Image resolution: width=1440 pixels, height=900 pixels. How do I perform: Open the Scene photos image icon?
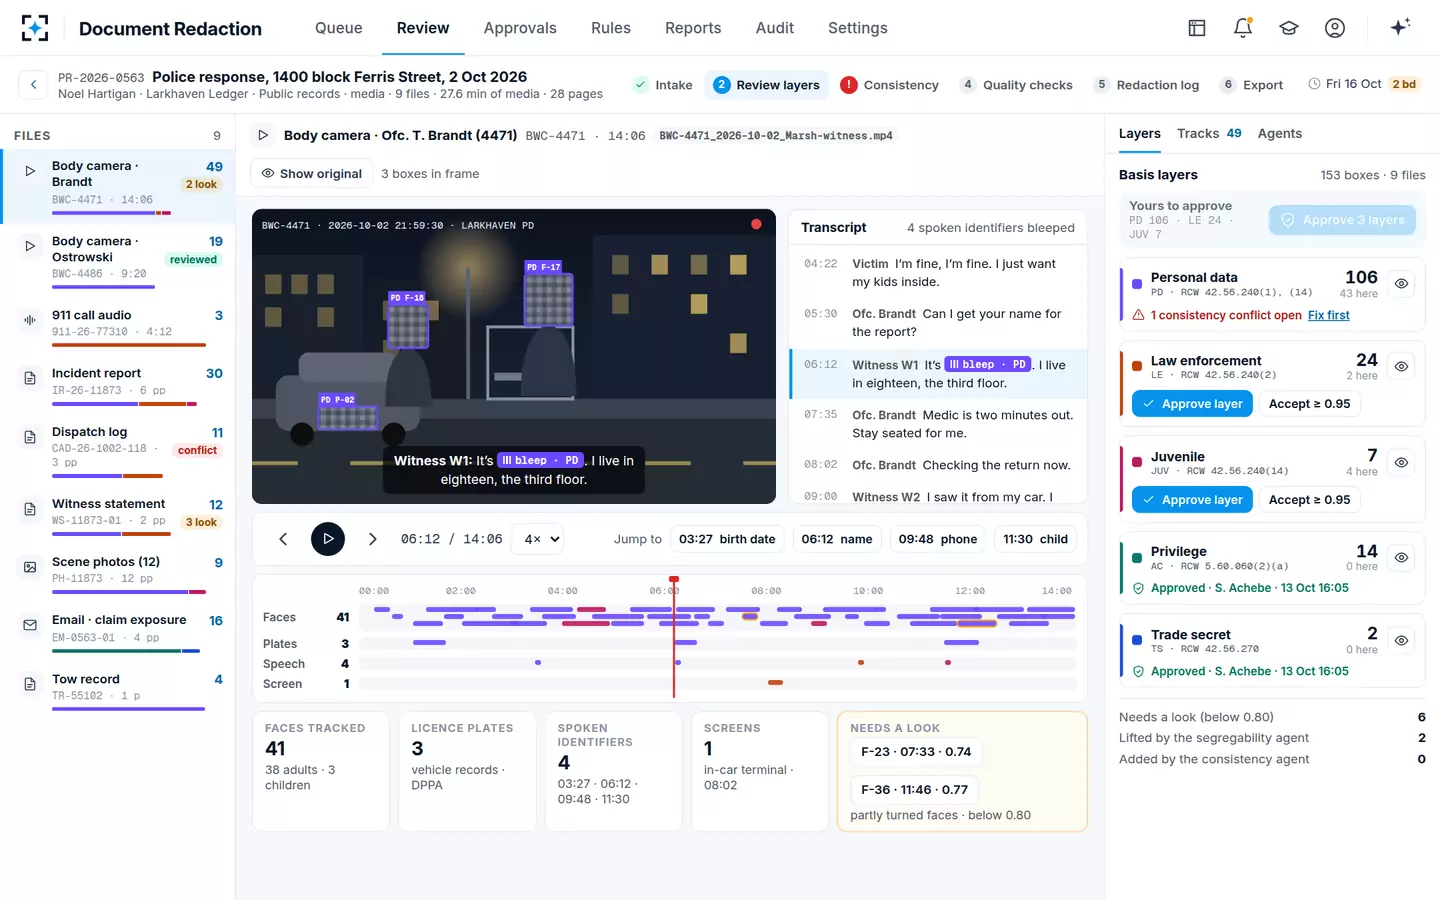(x=30, y=567)
